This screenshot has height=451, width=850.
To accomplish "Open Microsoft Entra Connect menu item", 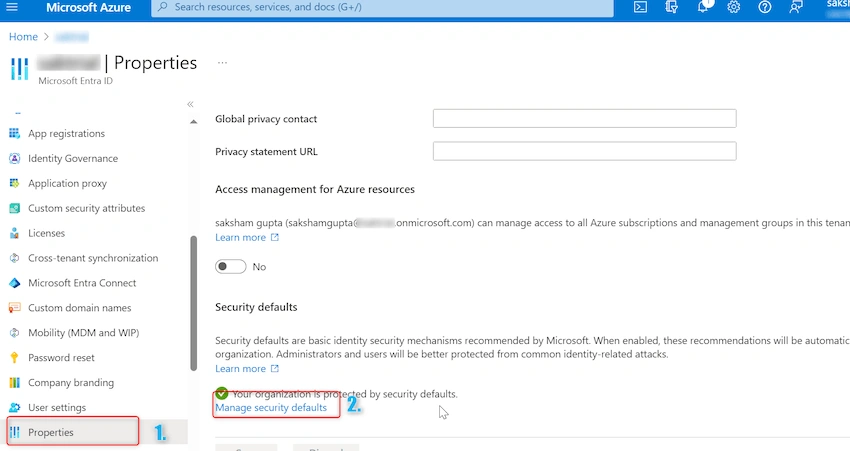I will [x=82, y=283].
